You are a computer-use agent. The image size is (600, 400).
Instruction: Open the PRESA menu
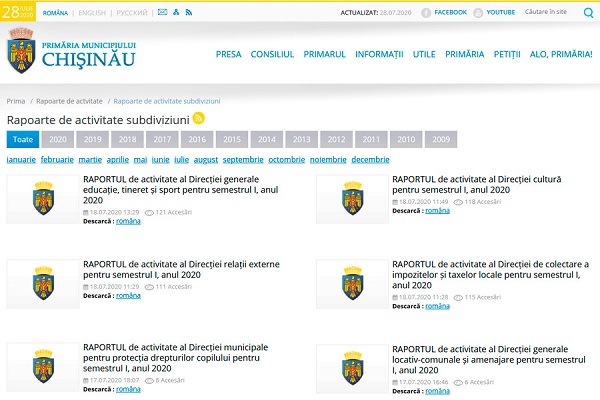pos(228,54)
